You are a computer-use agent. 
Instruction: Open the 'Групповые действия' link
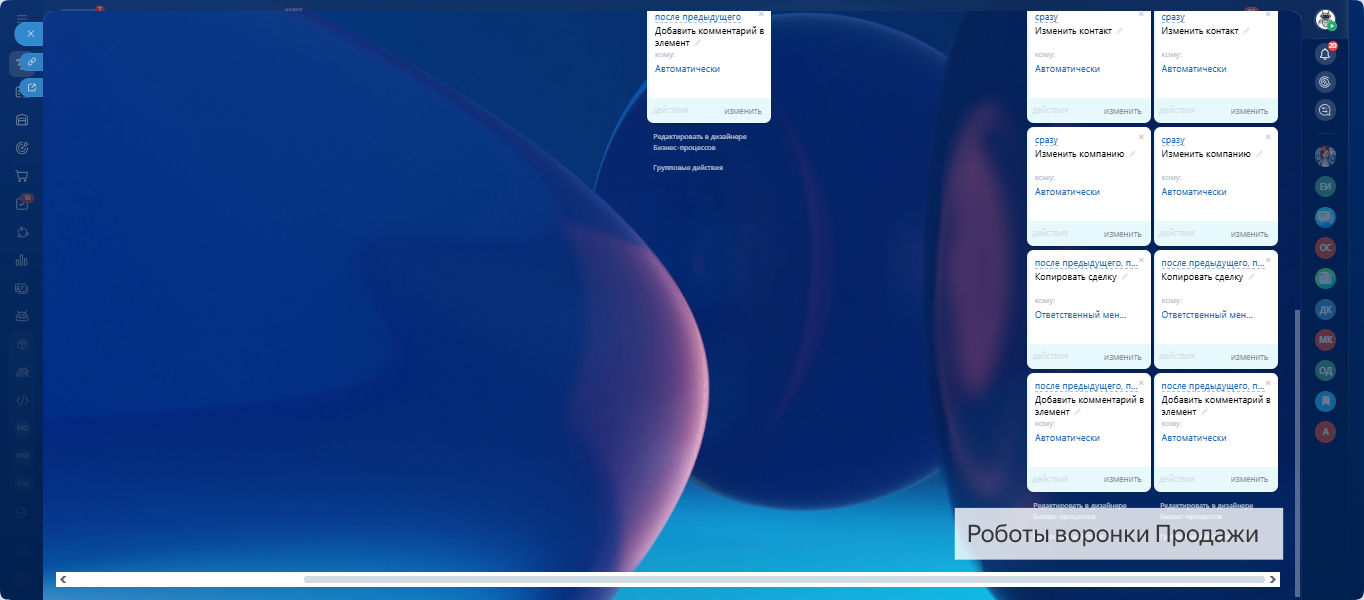[x=688, y=168]
